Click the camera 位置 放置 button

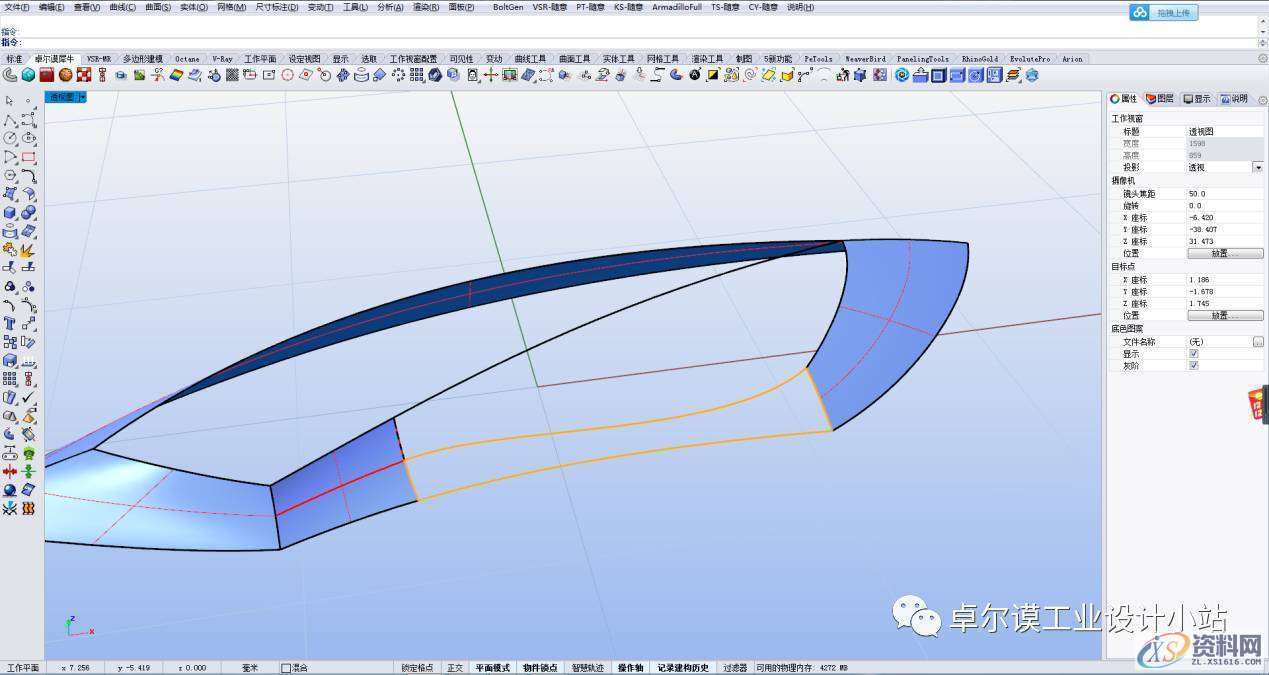[x=1224, y=253]
